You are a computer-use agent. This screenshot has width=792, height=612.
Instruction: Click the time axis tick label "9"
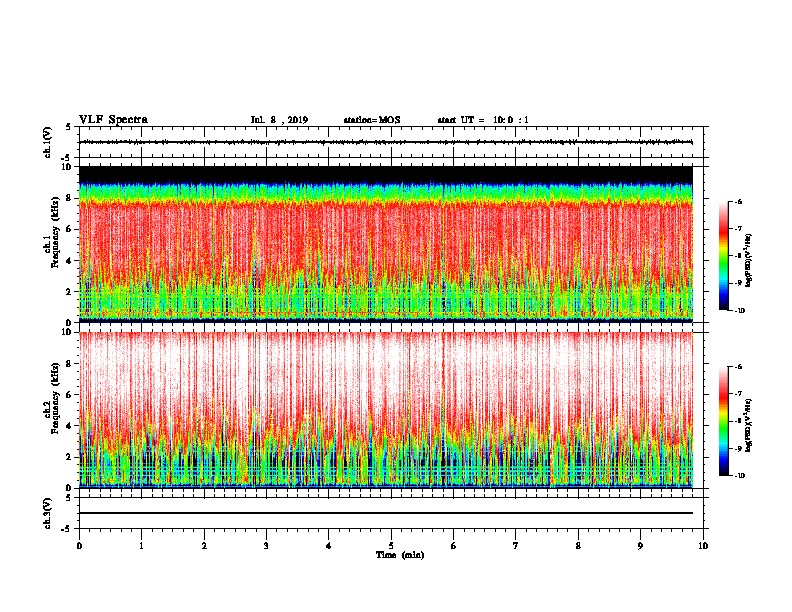tap(640, 546)
